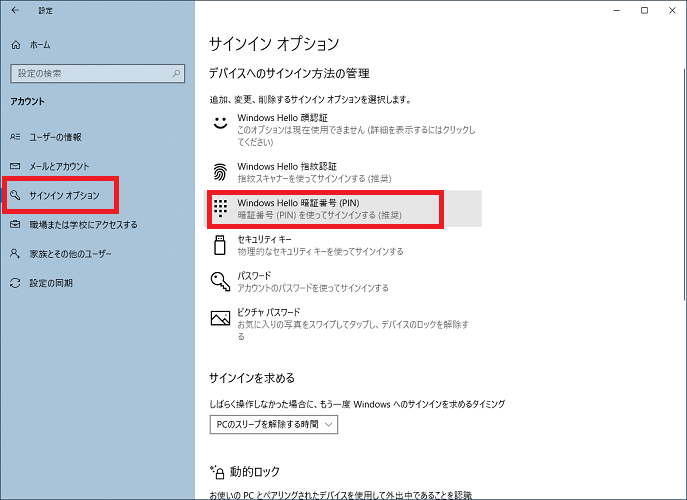Click the dynamic lock icon
Viewport: 687px width, 500px height.
point(218,472)
